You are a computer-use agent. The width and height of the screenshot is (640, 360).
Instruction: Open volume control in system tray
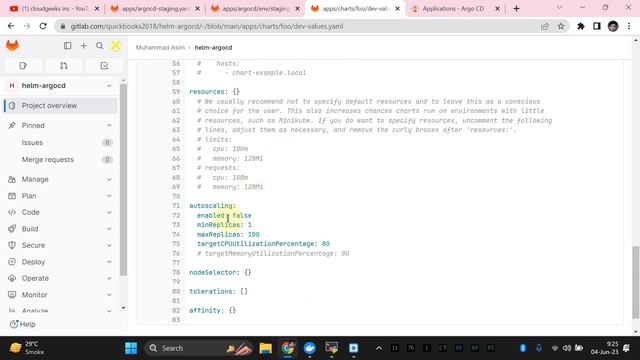click(567, 348)
